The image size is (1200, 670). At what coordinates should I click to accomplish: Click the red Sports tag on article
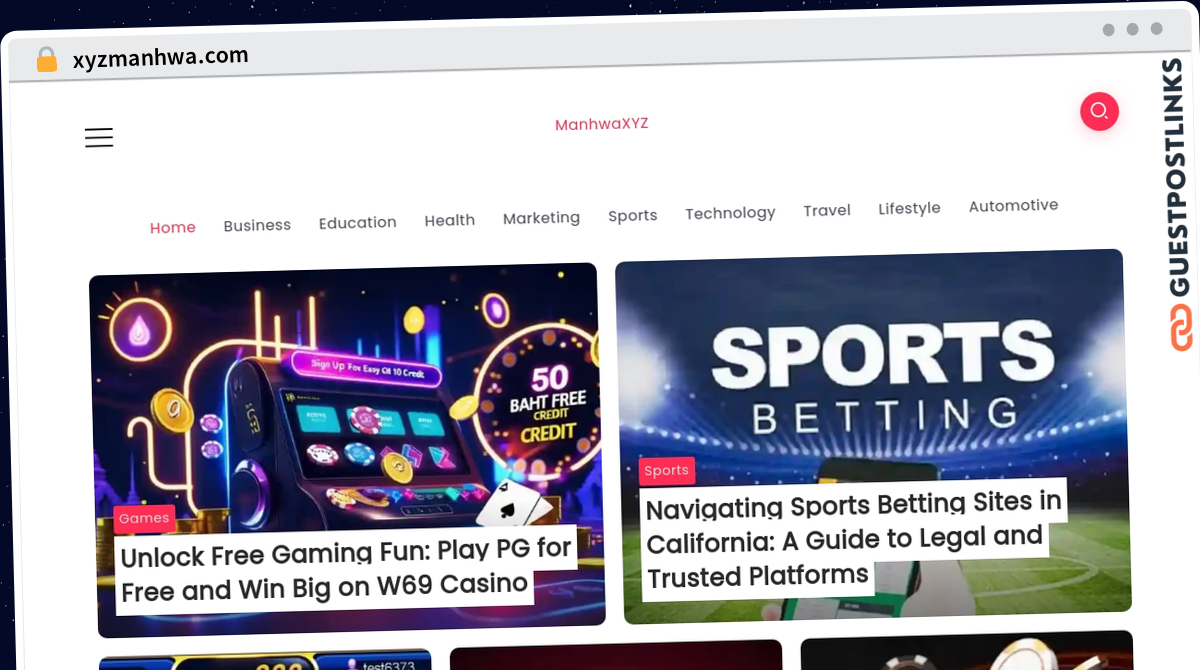667,470
